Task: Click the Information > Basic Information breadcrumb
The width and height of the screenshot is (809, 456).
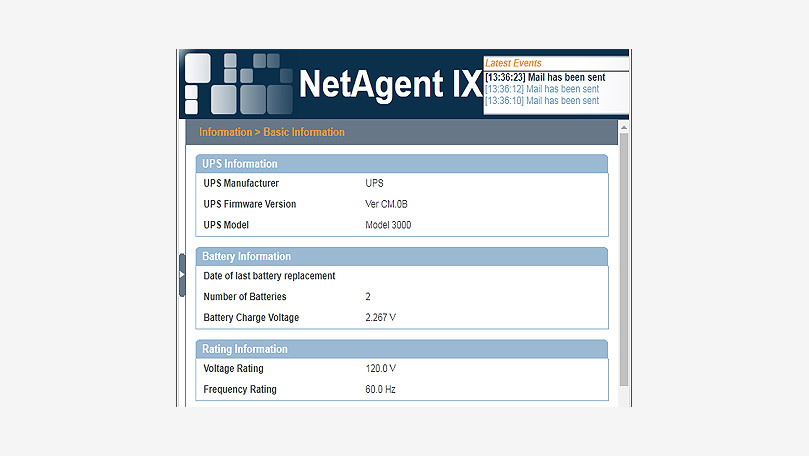Action: pyautogui.click(x=272, y=132)
